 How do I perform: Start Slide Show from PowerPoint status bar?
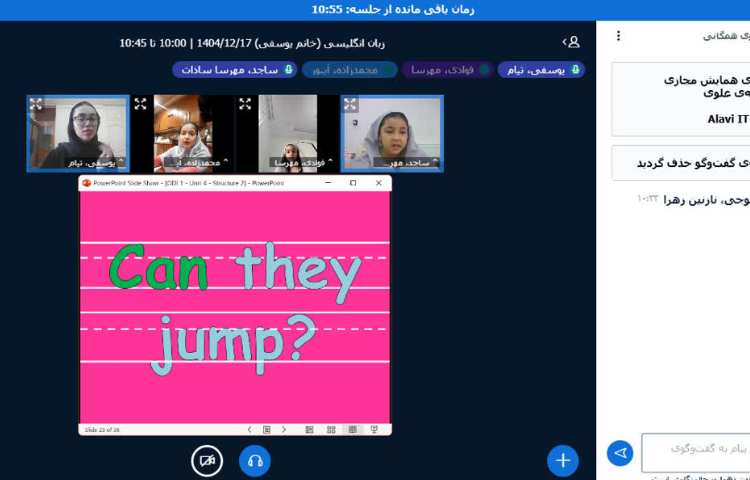[x=374, y=429]
